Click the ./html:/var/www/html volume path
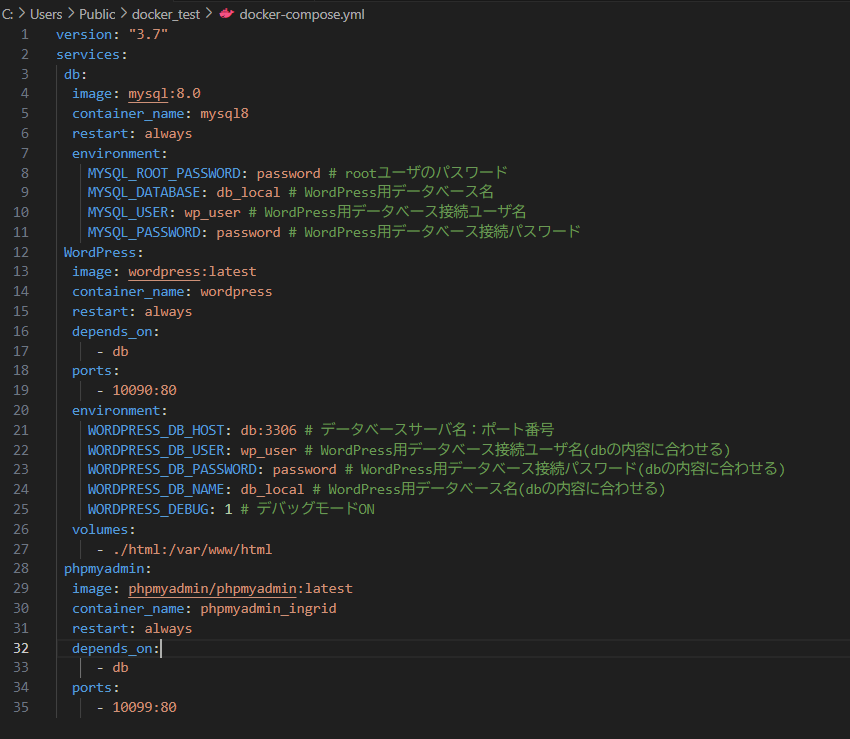Image resolution: width=850 pixels, height=739 pixels. click(192, 549)
